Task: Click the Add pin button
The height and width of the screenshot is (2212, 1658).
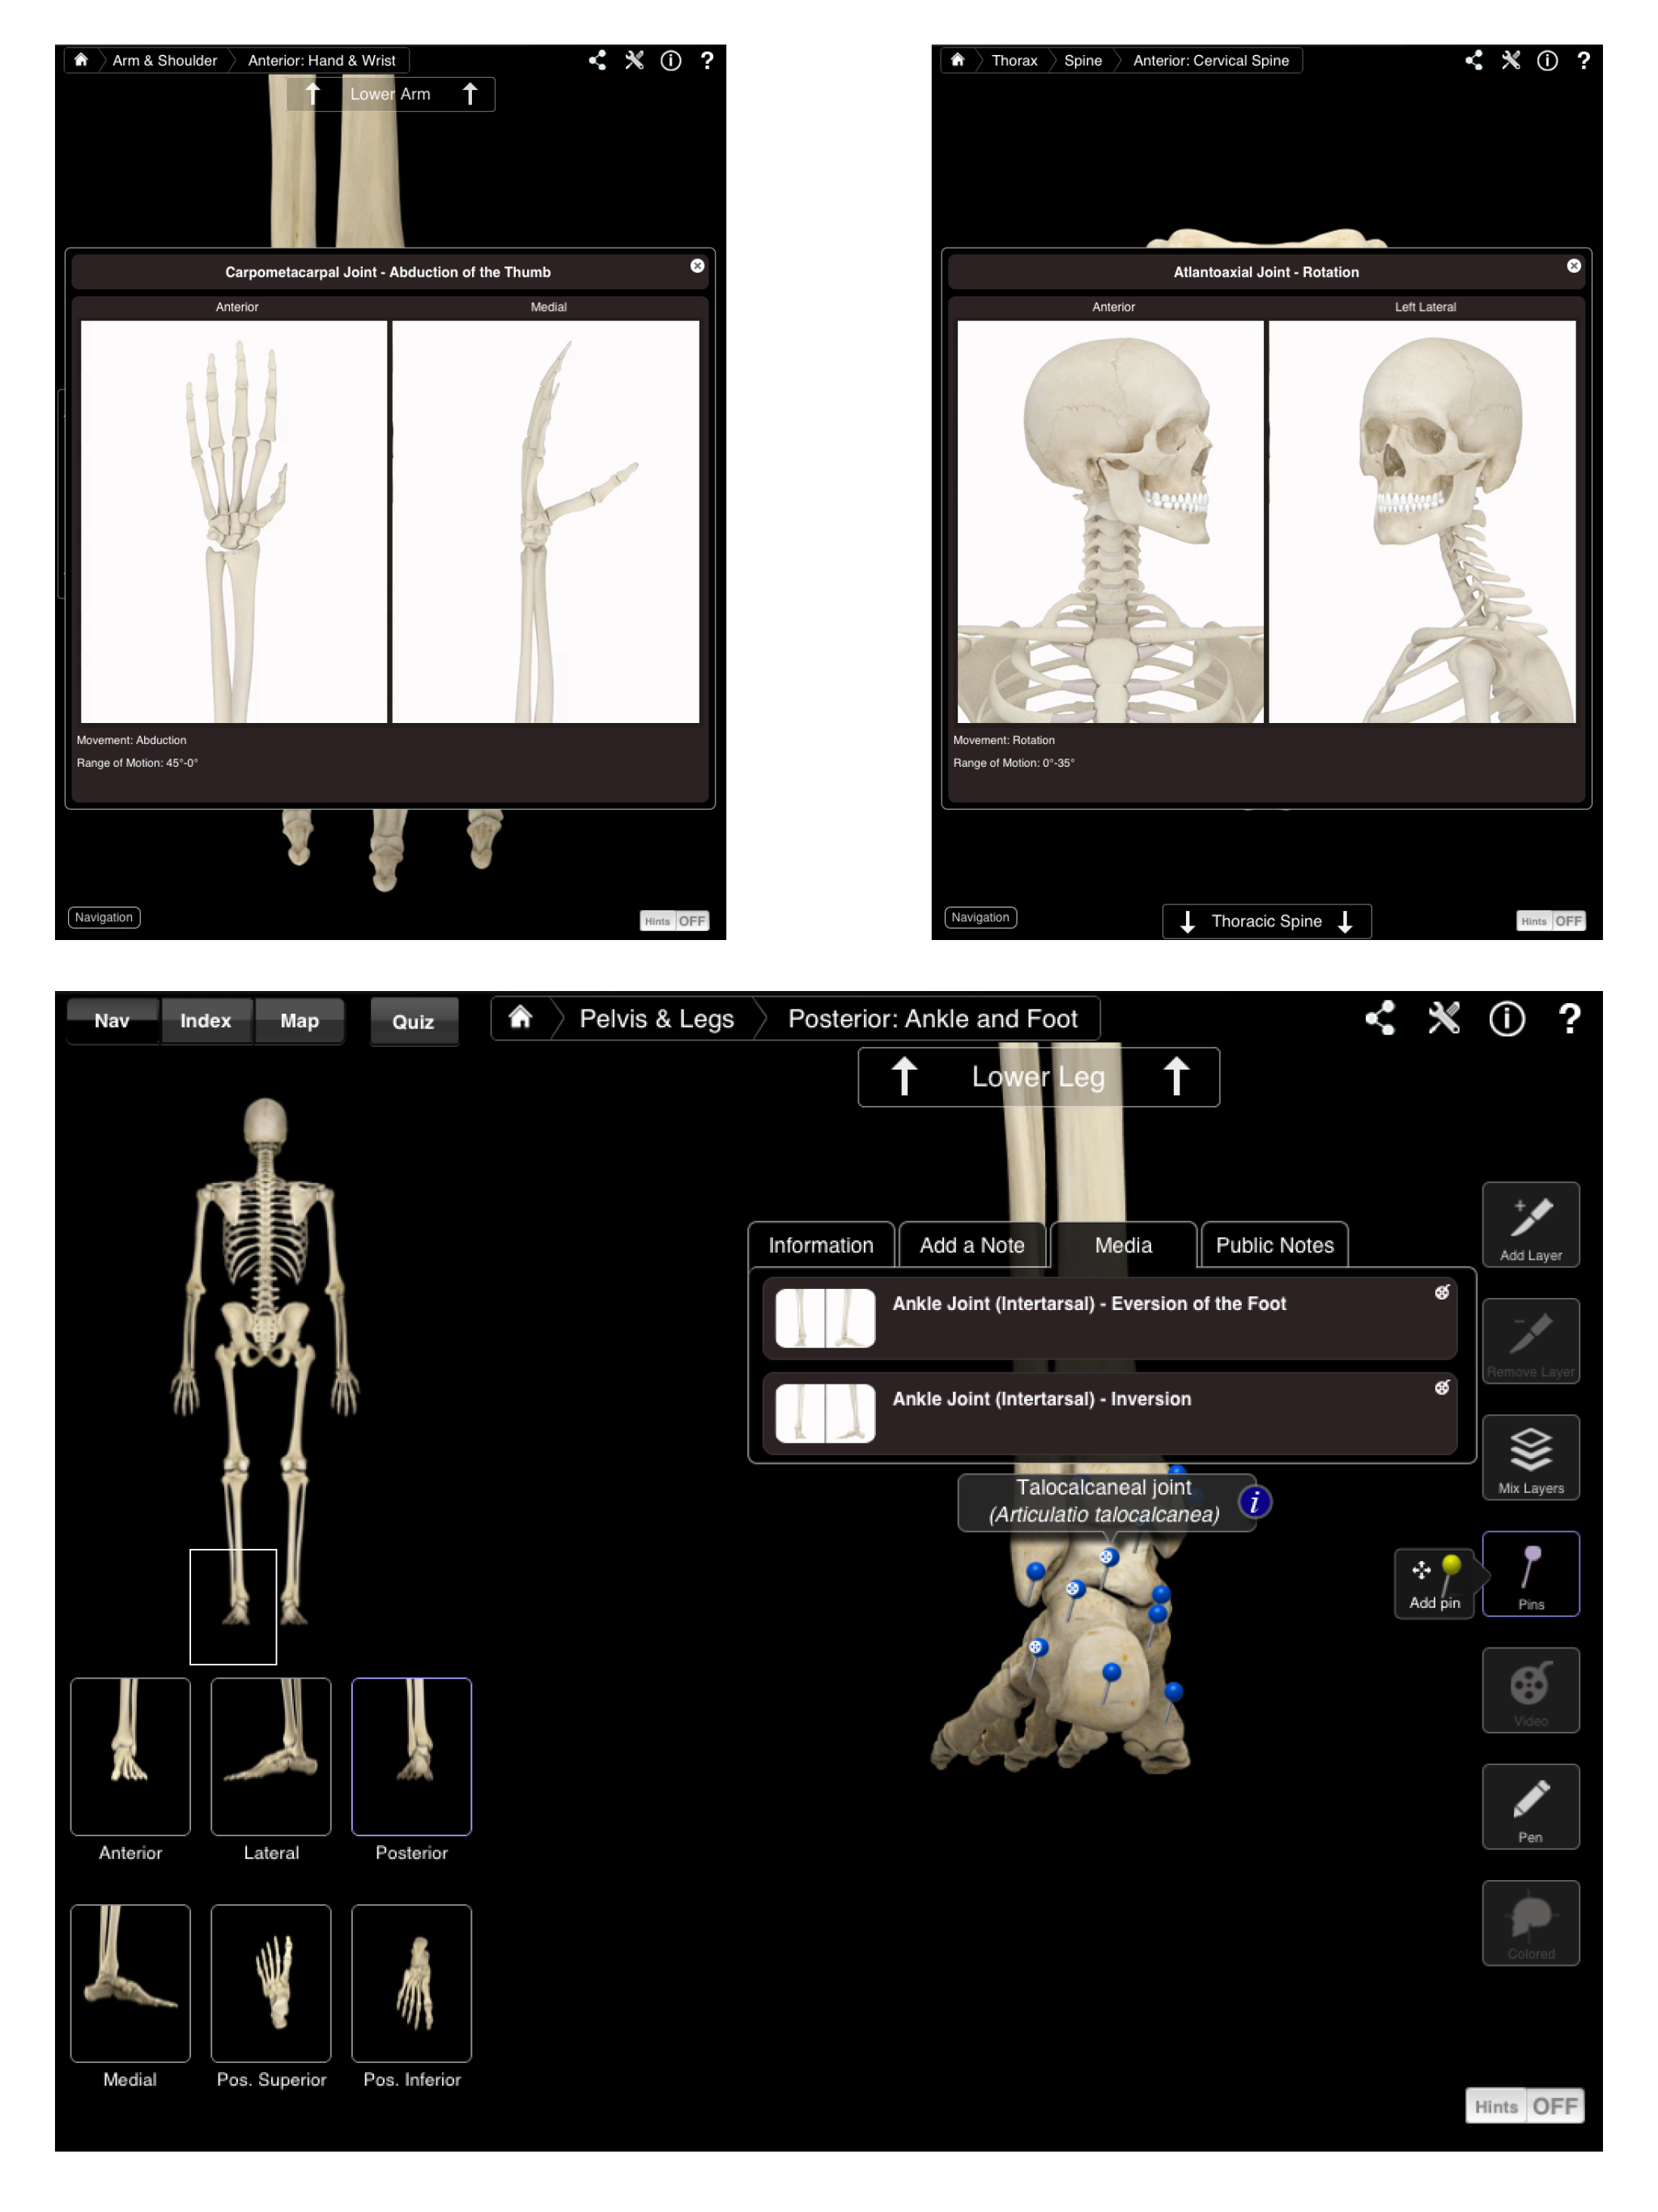Action: 1434,1582
